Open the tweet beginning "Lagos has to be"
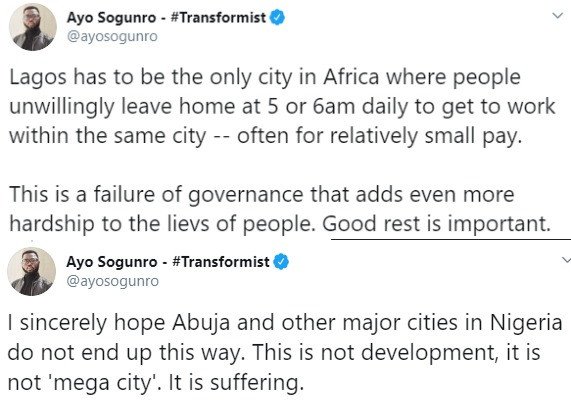The width and height of the screenshot is (571, 401). click(282, 107)
